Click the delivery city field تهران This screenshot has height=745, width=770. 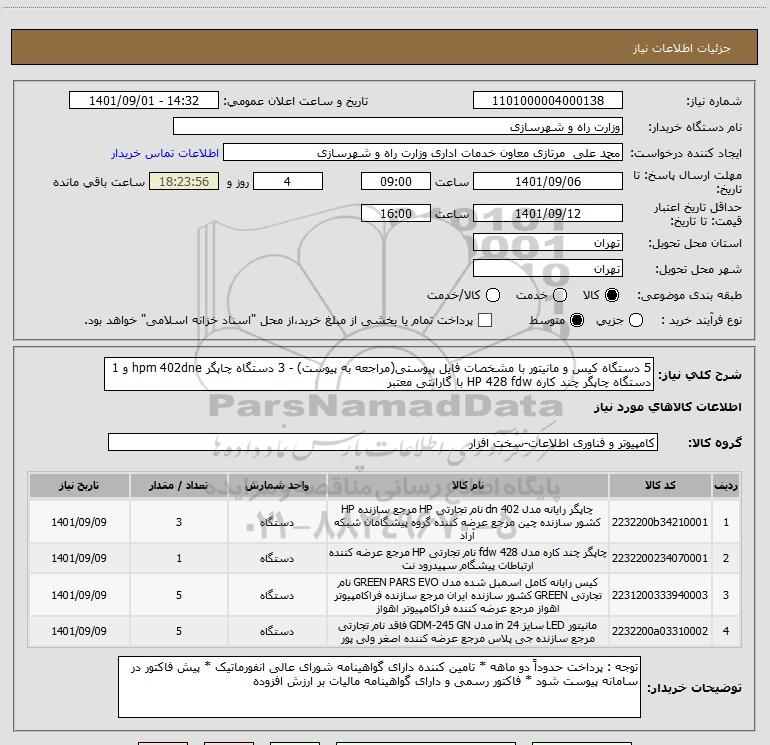[548, 269]
